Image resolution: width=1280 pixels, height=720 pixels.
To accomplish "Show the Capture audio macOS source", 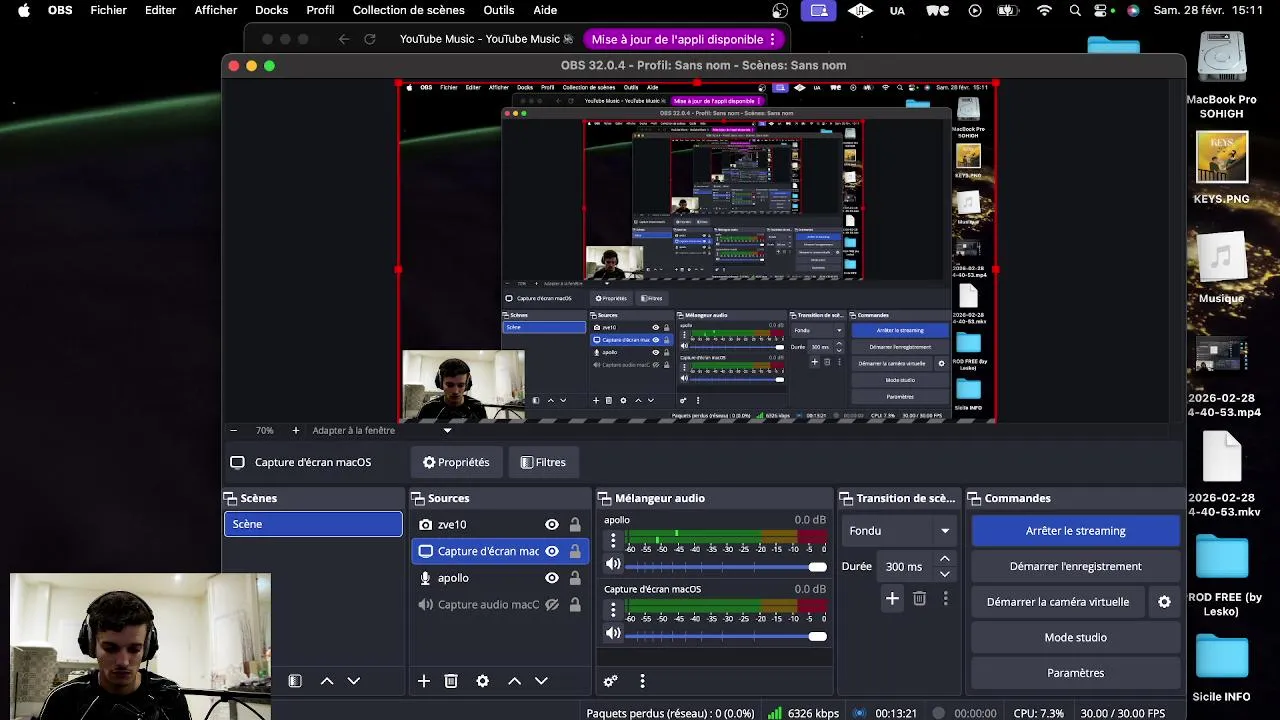I will (552, 605).
